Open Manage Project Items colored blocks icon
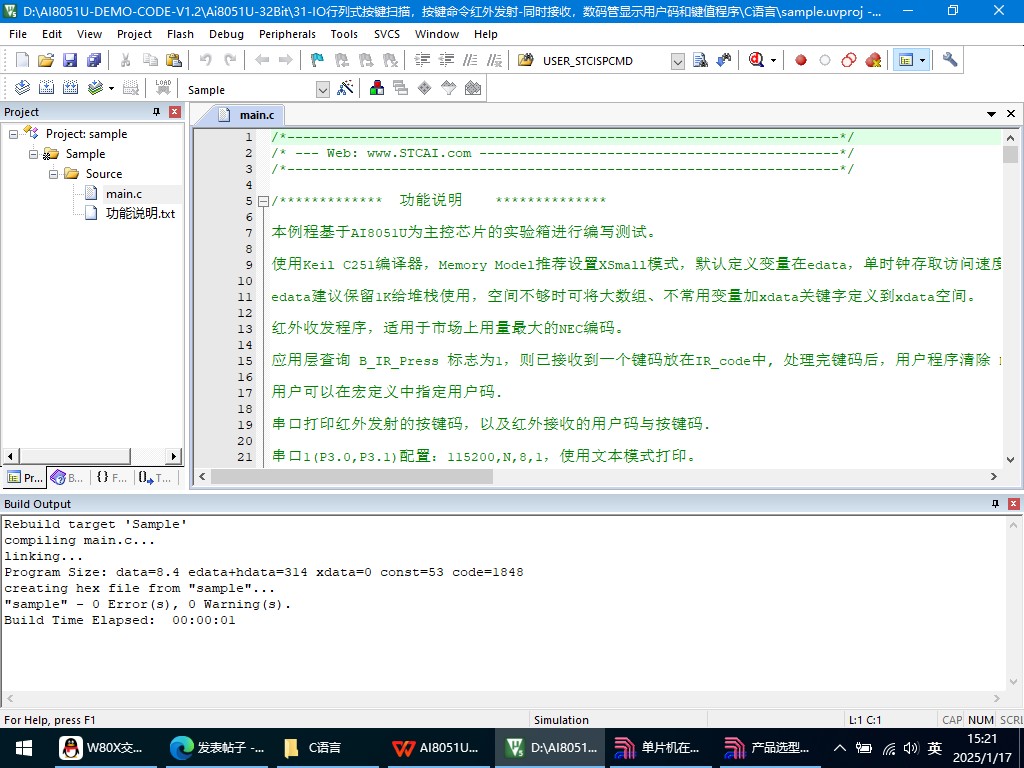Screen dimensions: 1024x768 [377, 88]
